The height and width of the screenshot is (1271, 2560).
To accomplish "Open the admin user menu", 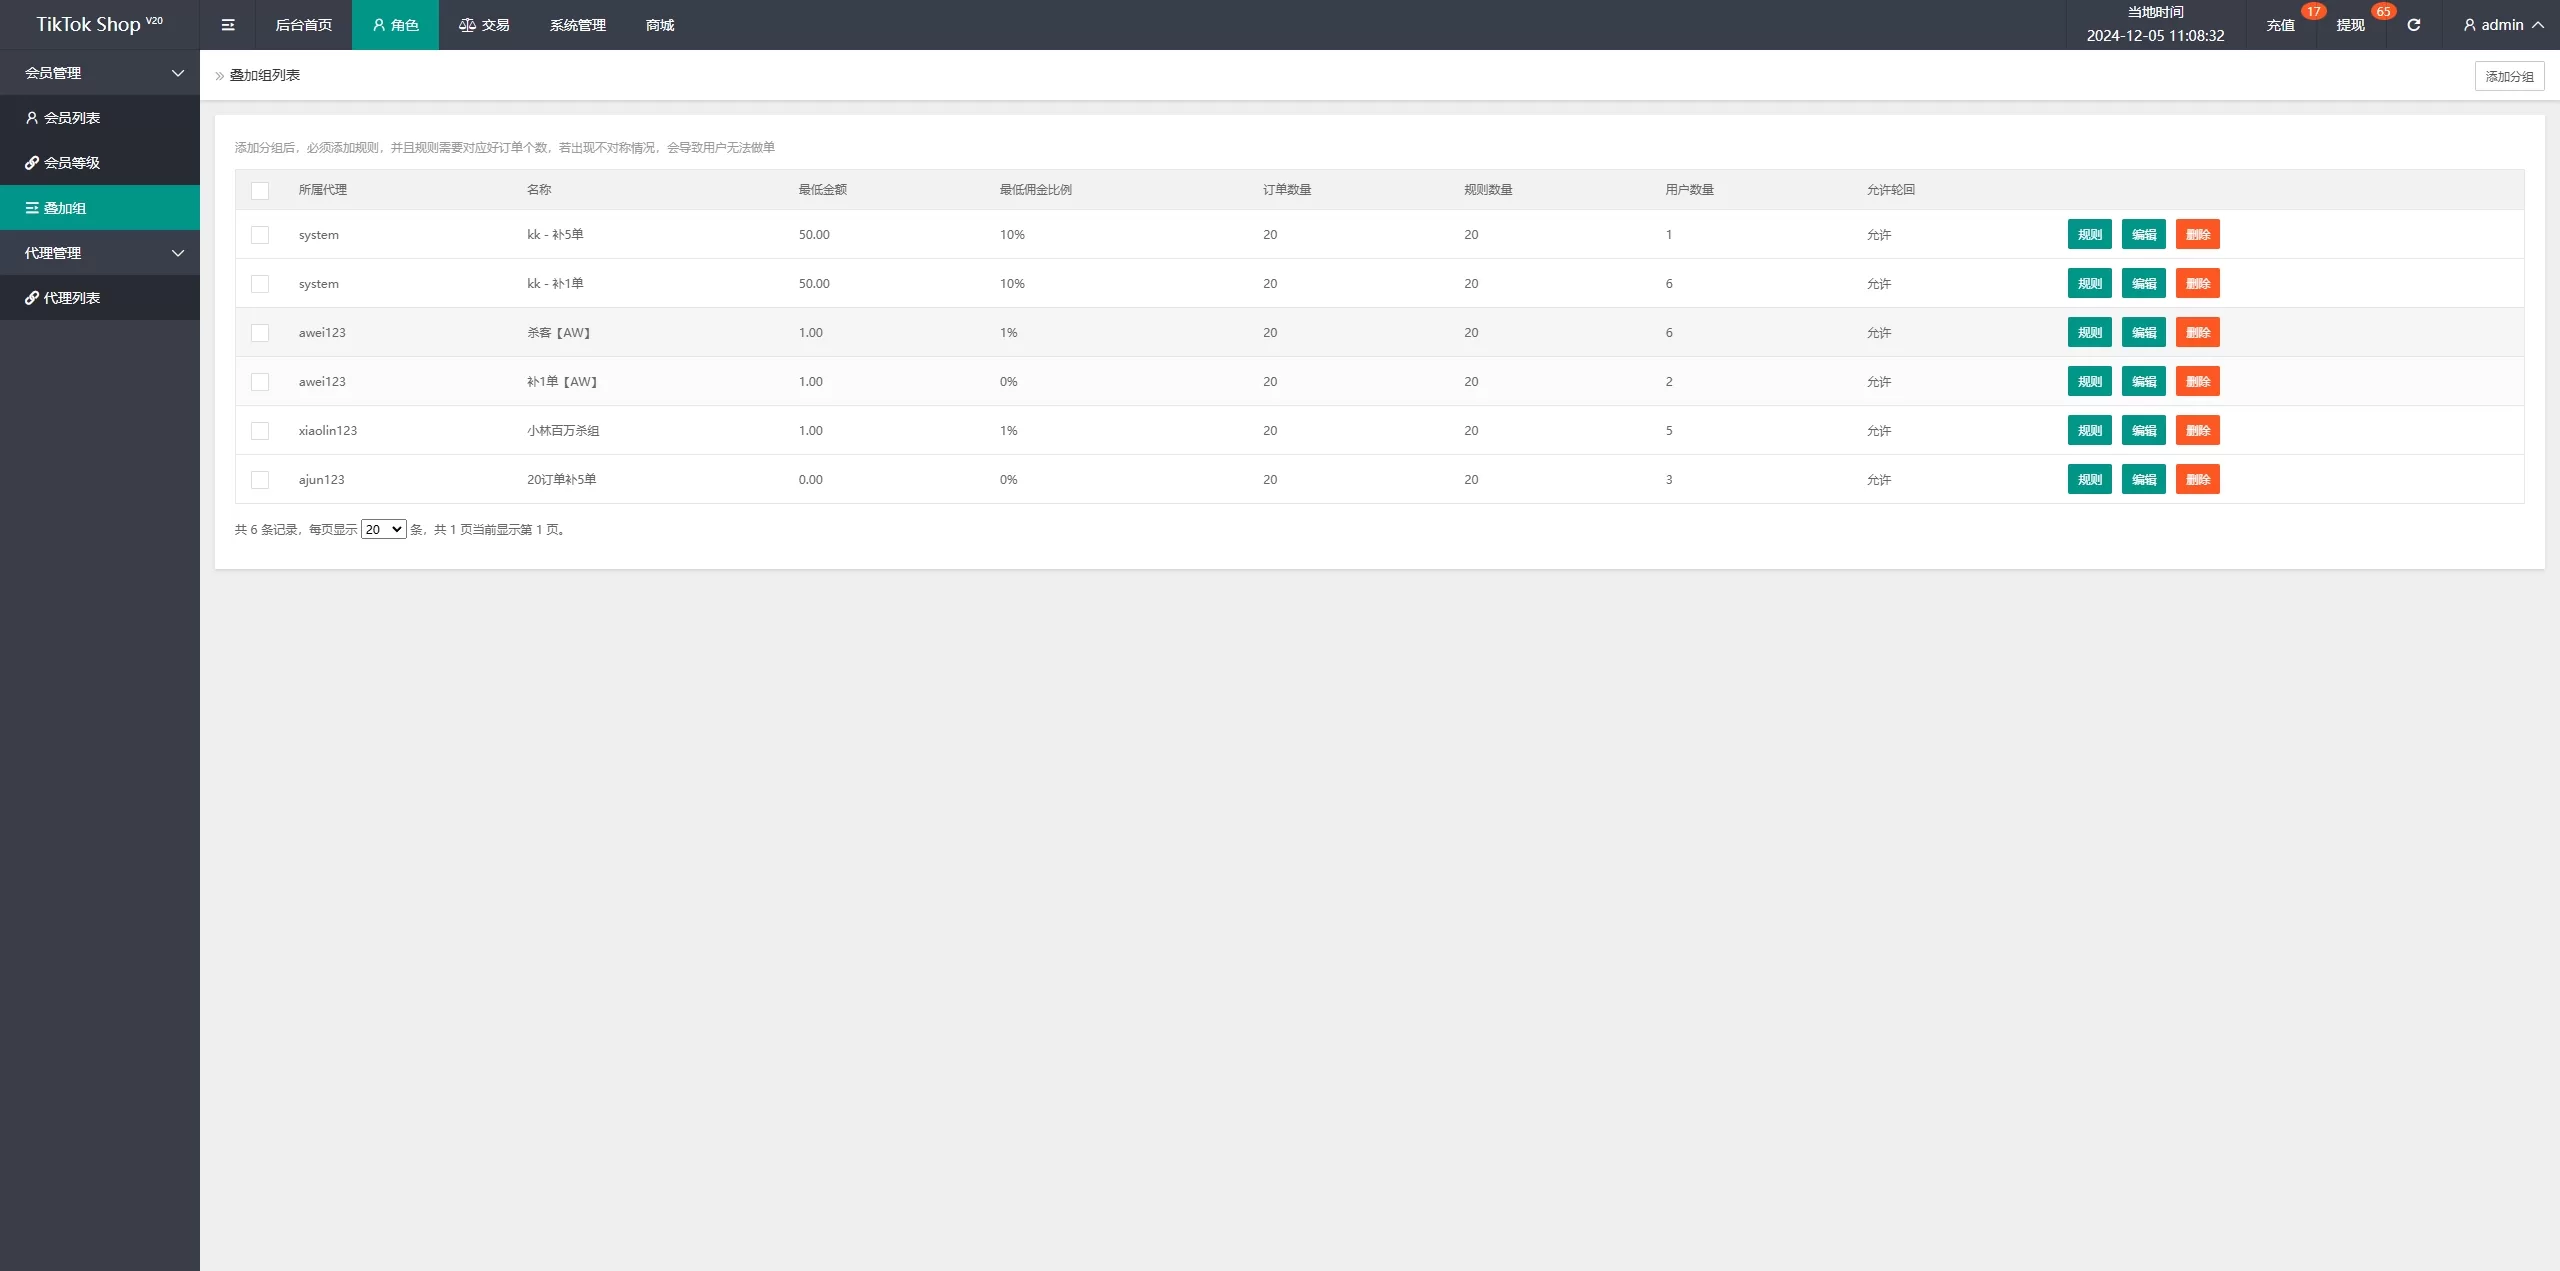I will click(2502, 25).
